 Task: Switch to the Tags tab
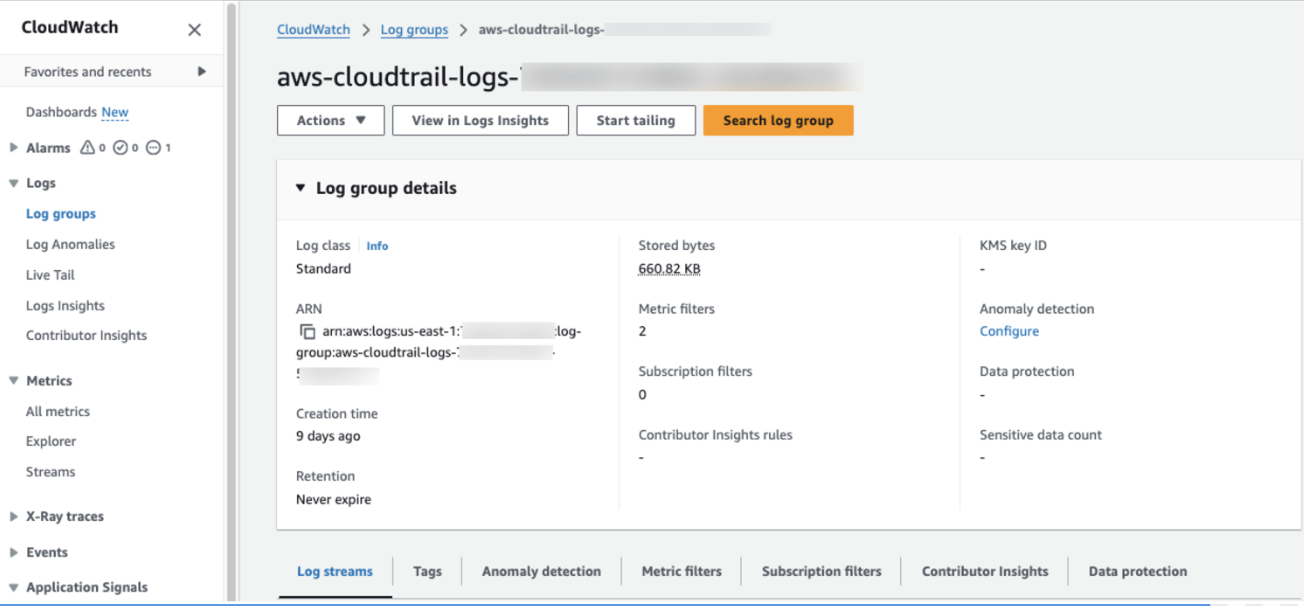(427, 571)
